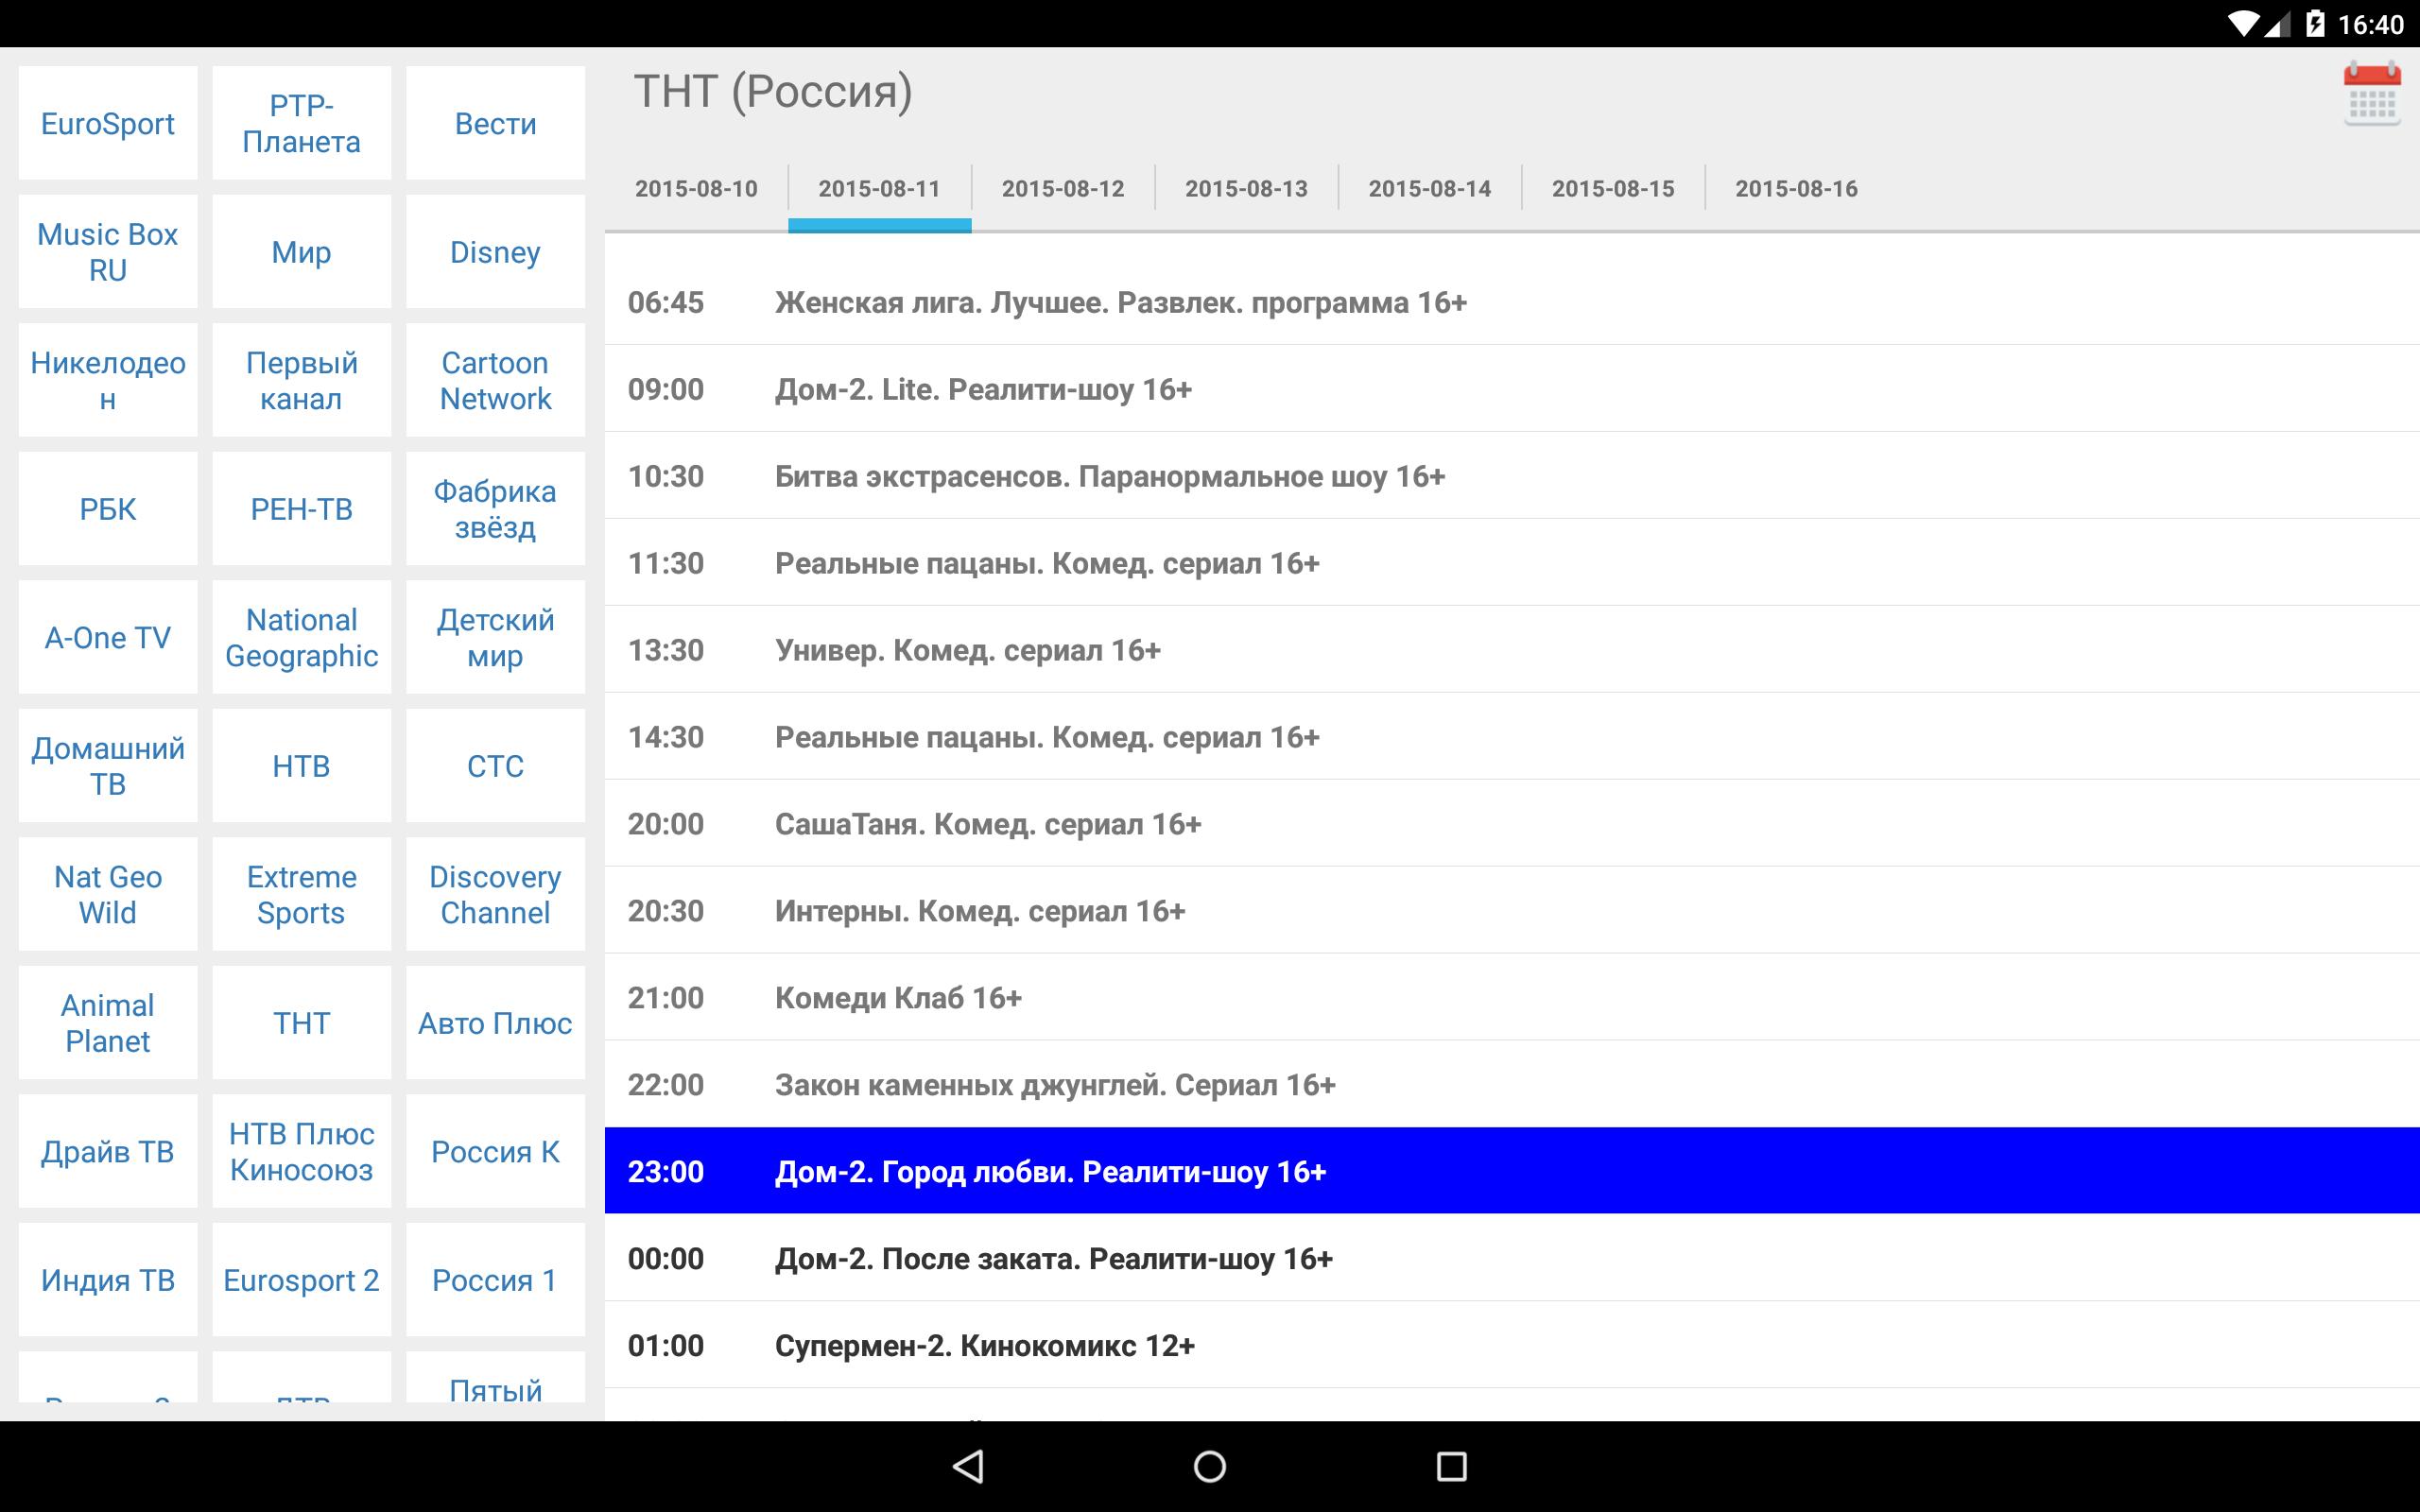Open the Первый канал channel
This screenshot has width=2420, height=1512.
[301, 380]
